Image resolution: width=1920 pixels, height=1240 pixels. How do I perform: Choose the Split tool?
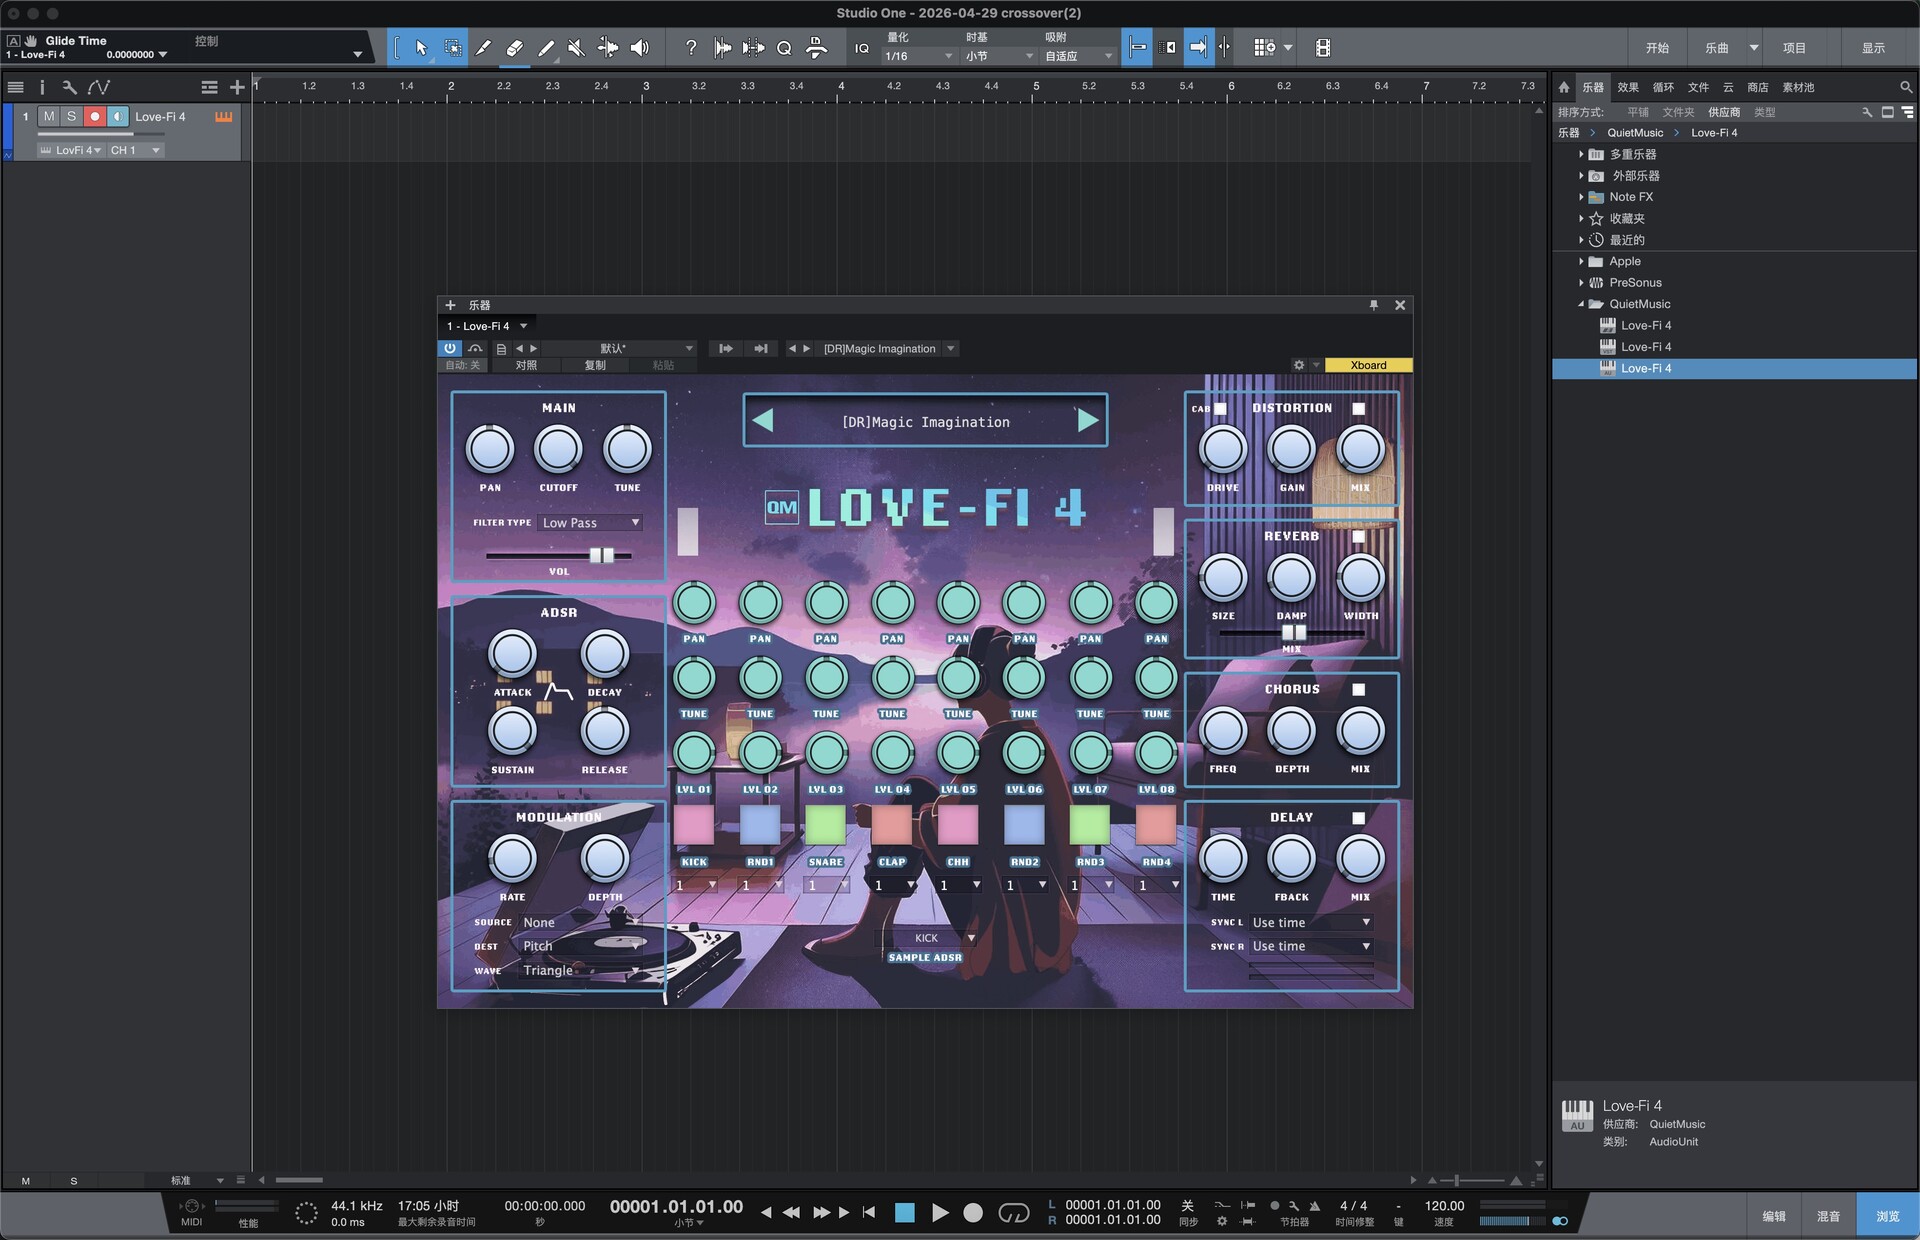coord(483,47)
